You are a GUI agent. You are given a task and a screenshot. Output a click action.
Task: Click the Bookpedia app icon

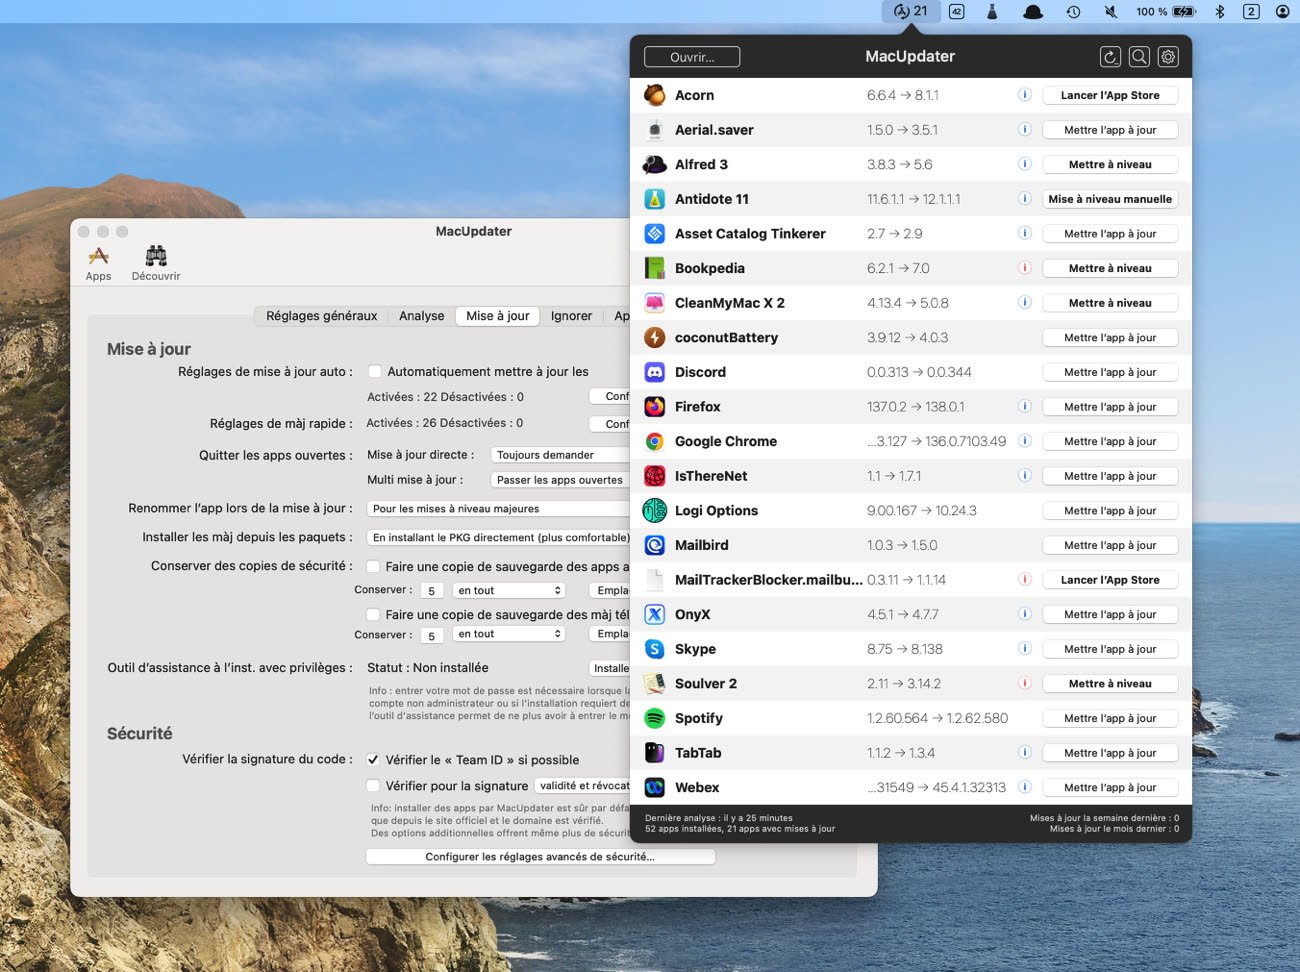[655, 268]
